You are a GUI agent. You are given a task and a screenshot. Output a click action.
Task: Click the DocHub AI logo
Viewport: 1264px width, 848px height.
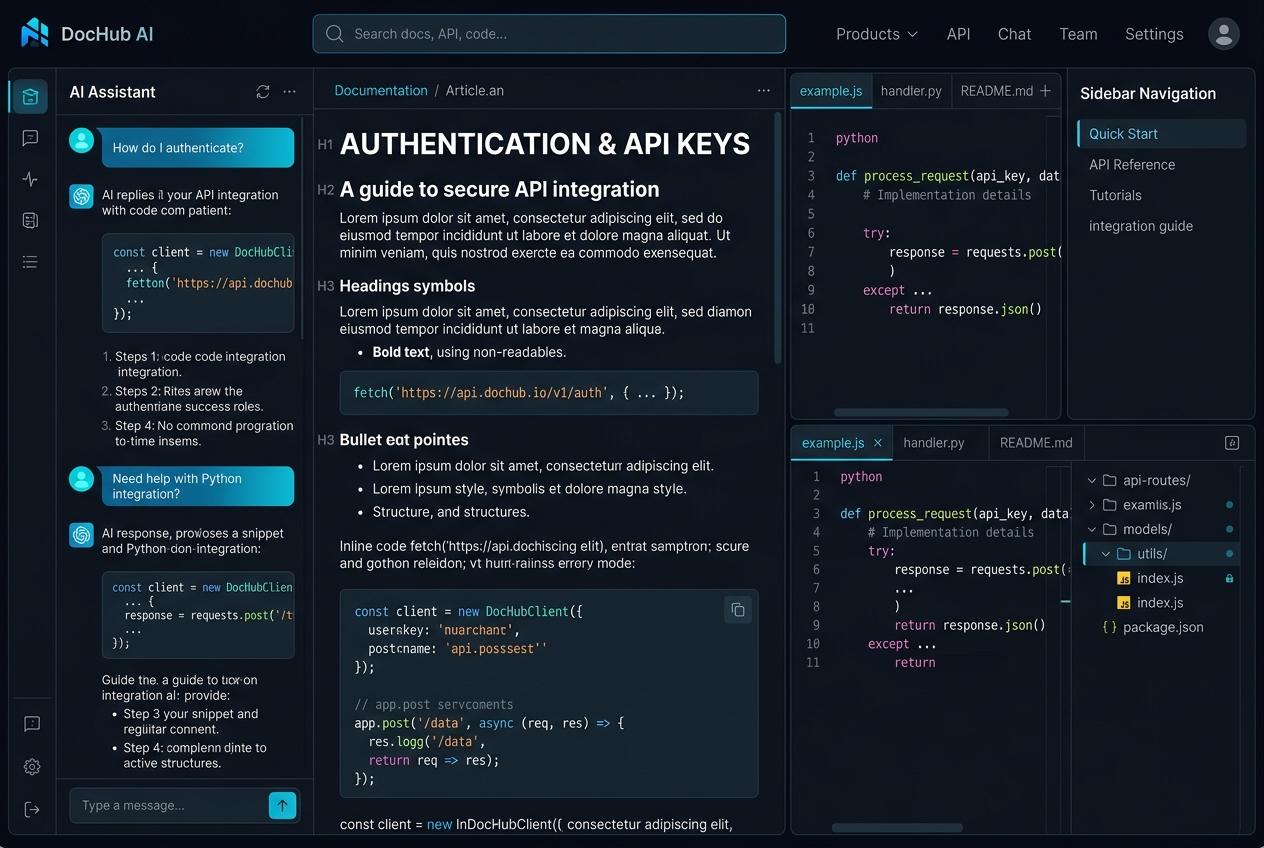pyautogui.click(x=87, y=33)
